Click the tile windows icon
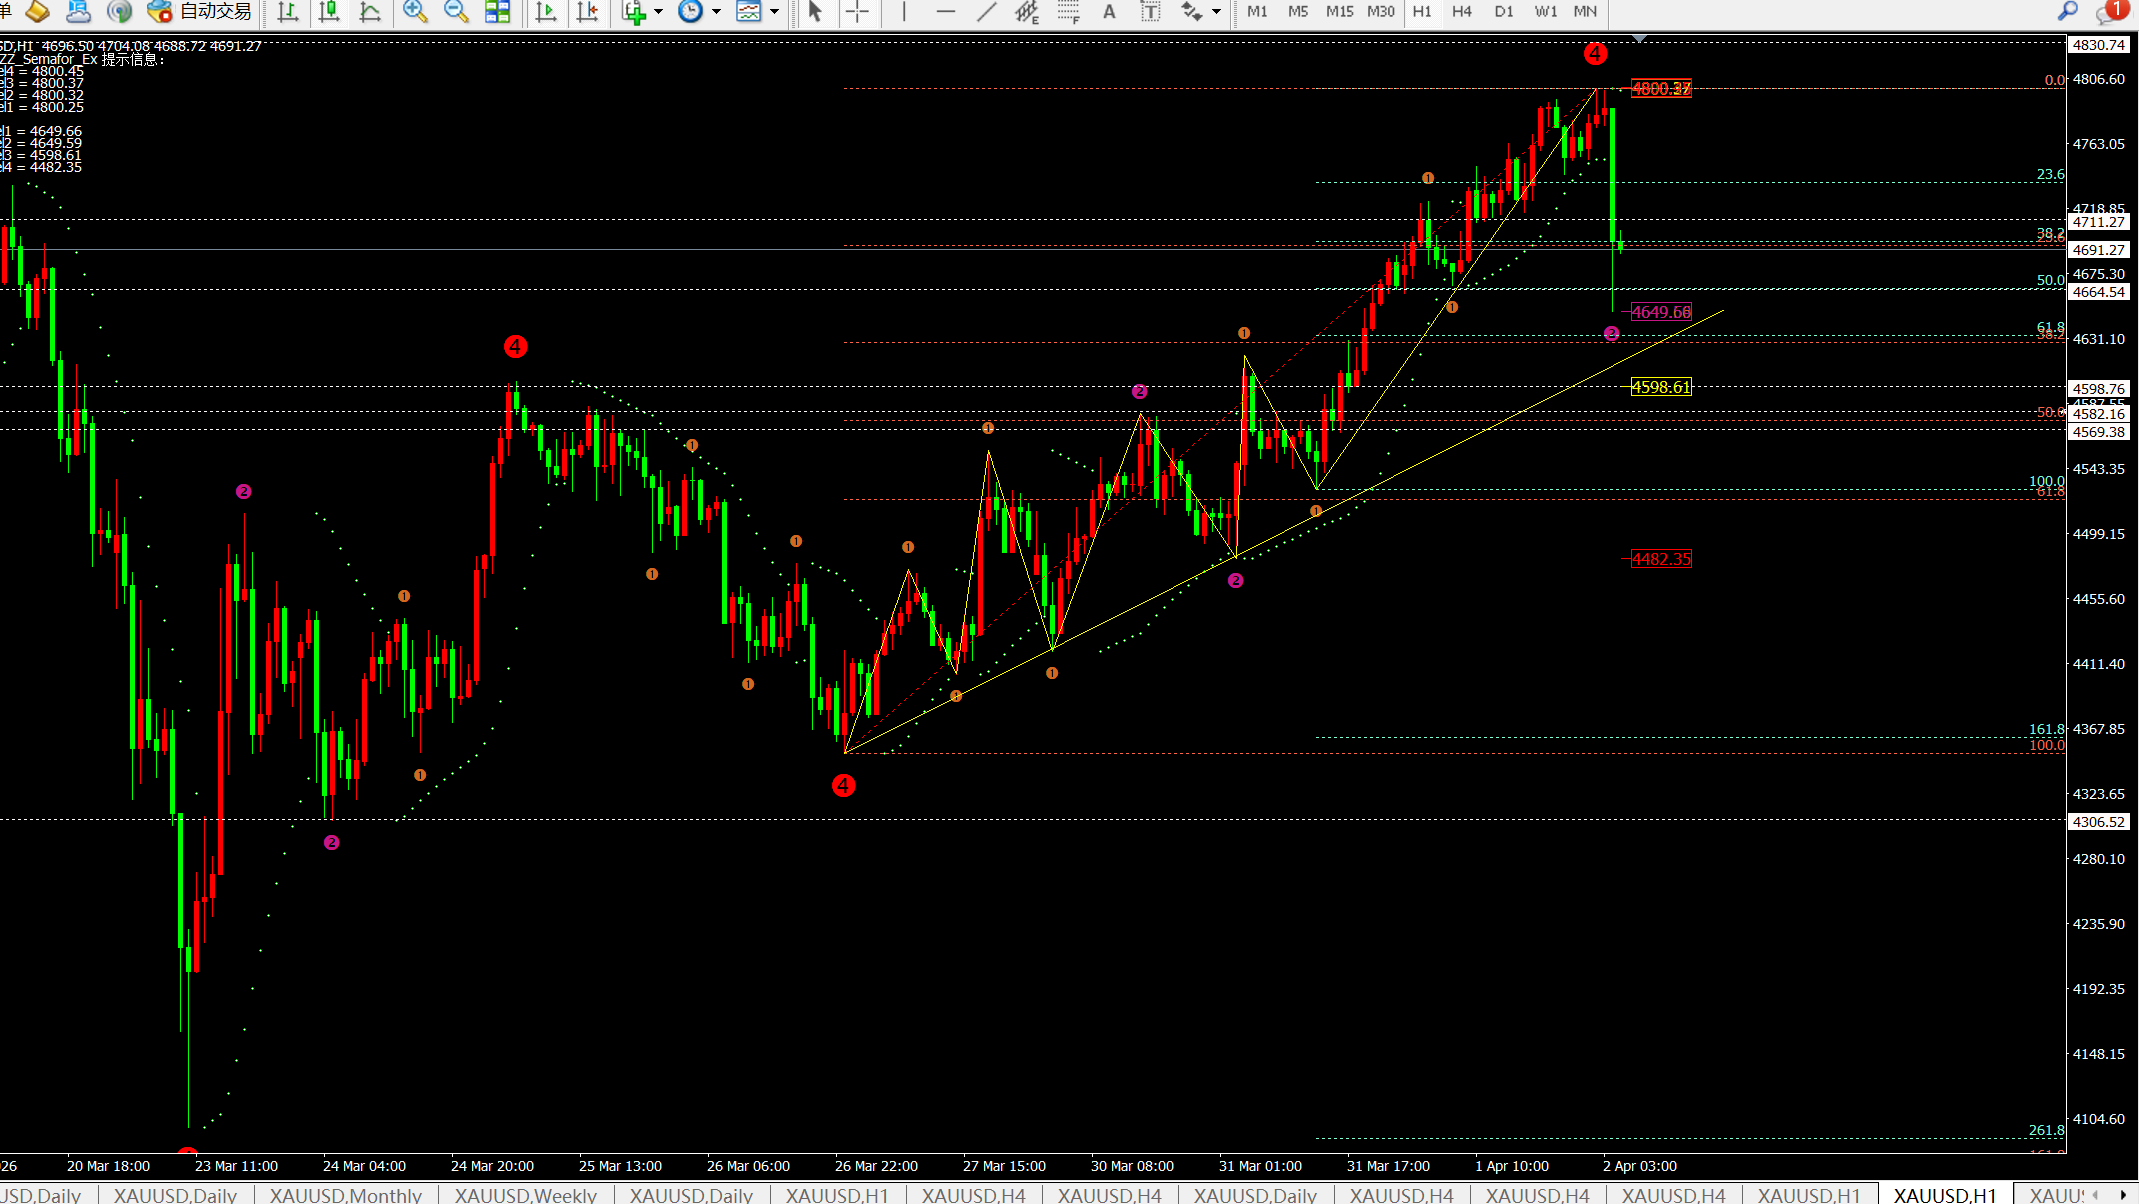2139x1204 pixels. tap(497, 12)
